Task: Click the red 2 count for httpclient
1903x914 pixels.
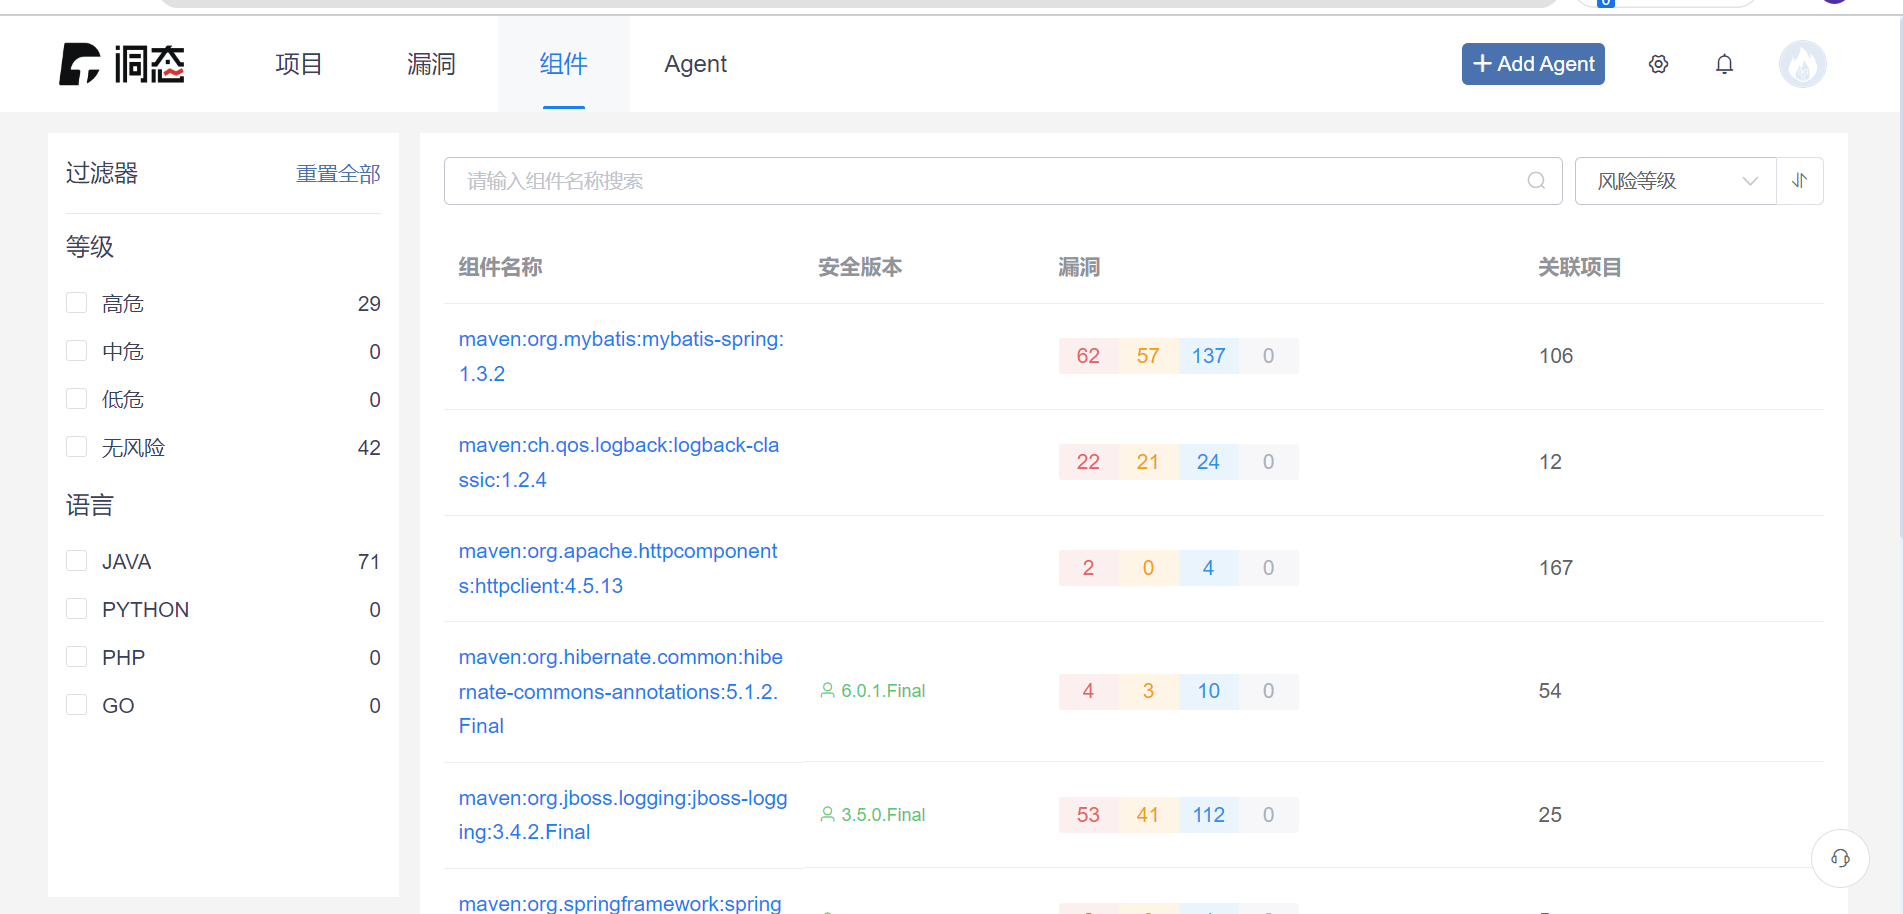Action: pos(1088,568)
